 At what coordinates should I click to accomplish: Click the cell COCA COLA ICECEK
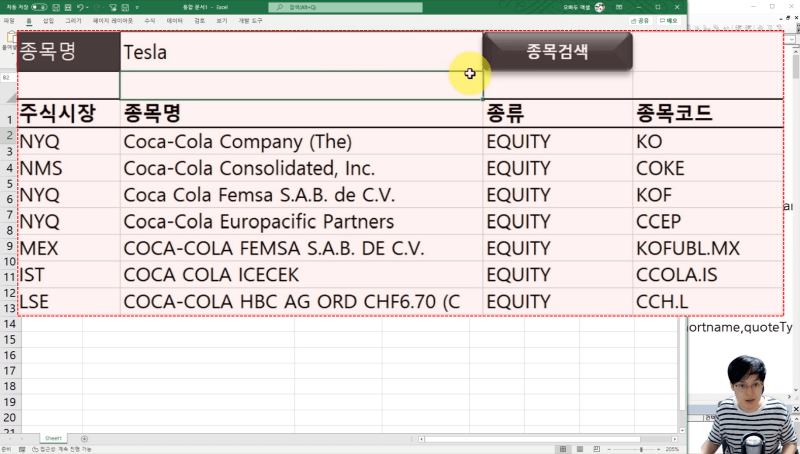[x=301, y=275]
